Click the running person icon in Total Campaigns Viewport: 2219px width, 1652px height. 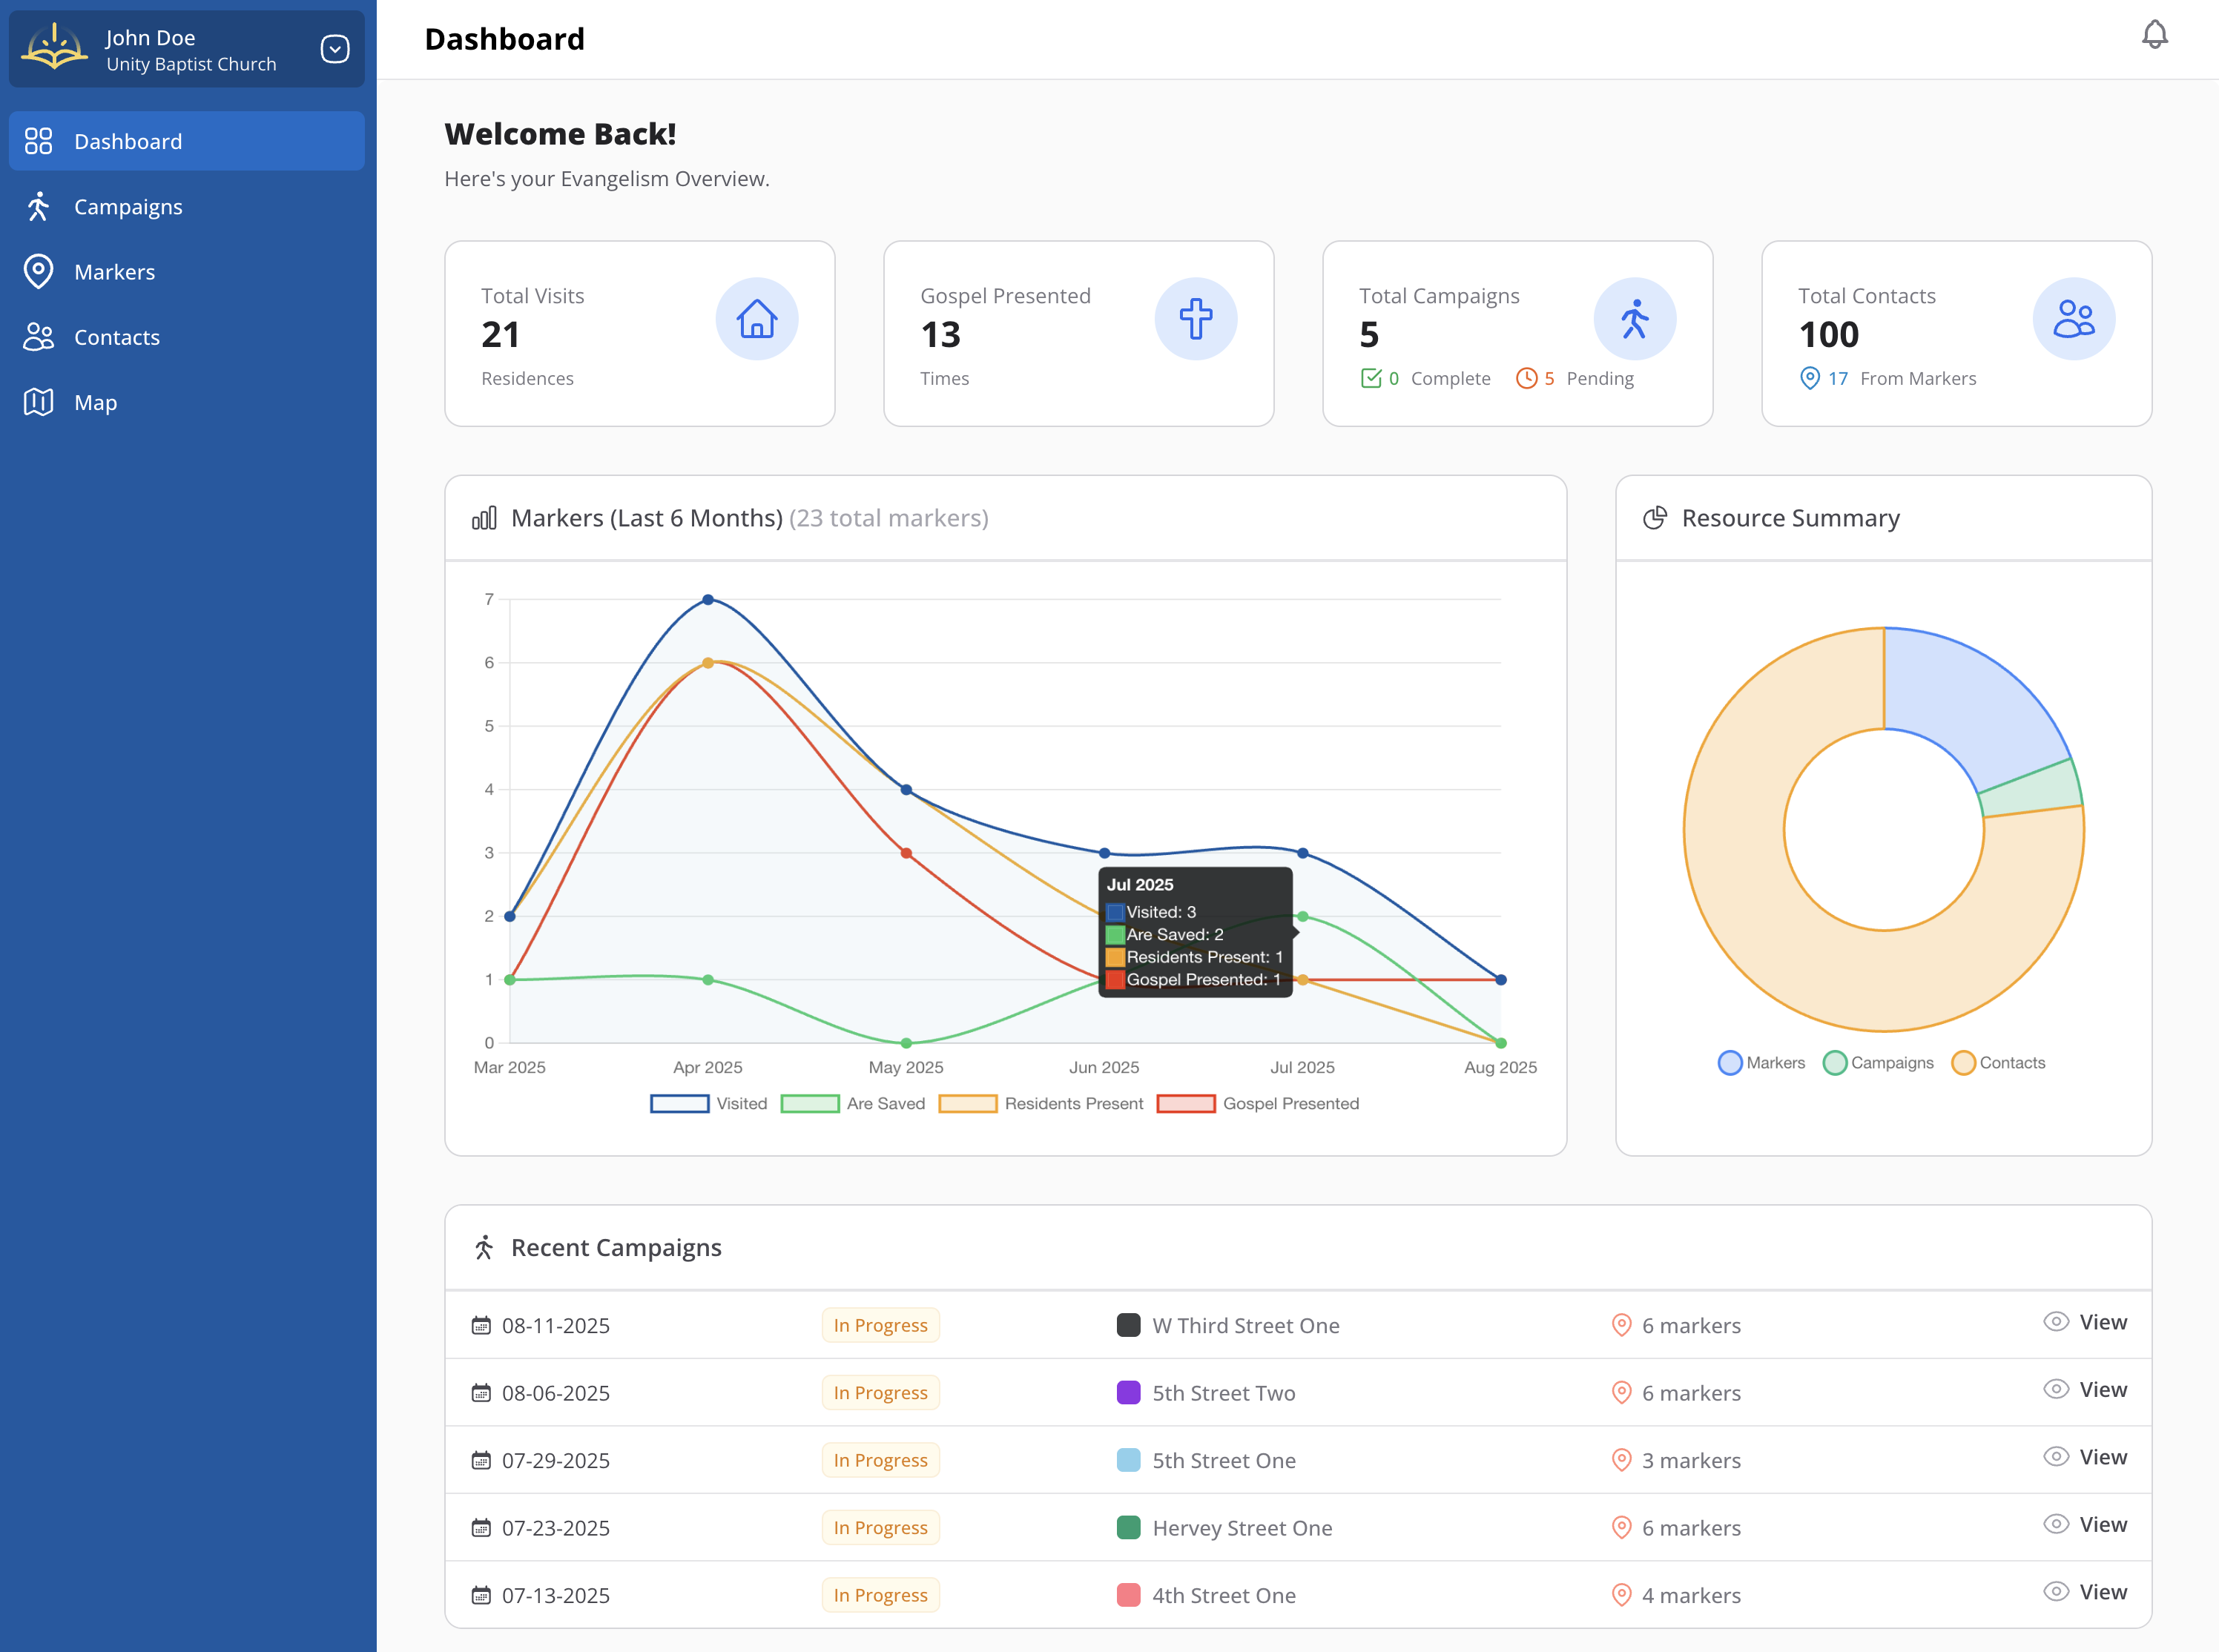[x=1634, y=319]
